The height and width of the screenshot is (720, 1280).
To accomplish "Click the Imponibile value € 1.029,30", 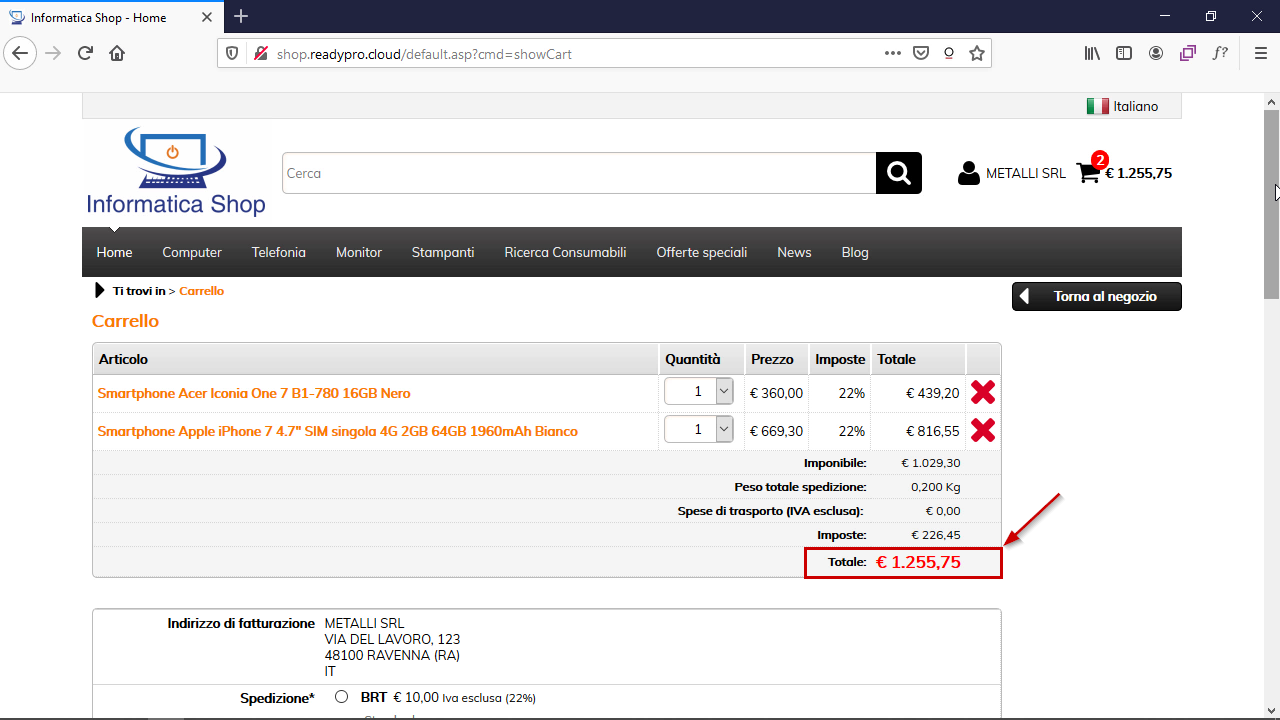I will 930,463.
